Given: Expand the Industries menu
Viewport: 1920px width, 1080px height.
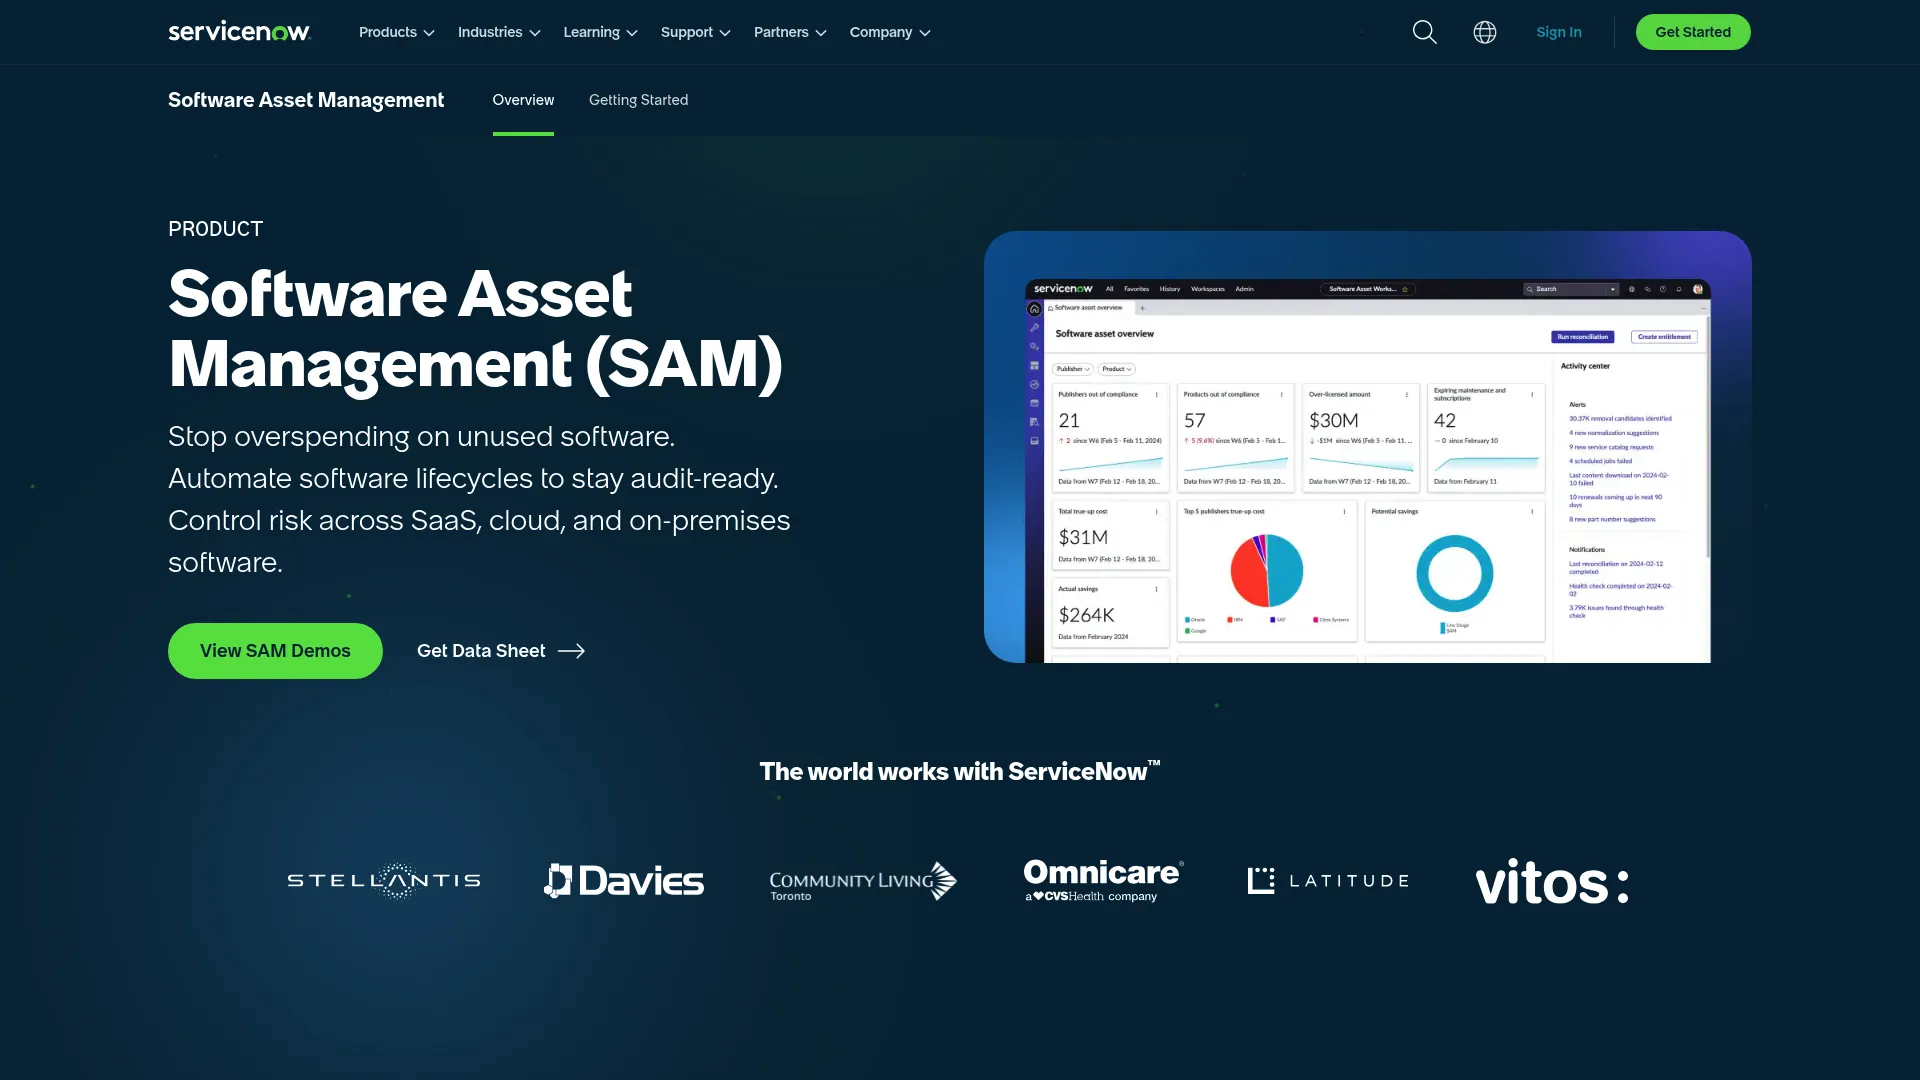Looking at the screenshot, I should click(499, 32).
